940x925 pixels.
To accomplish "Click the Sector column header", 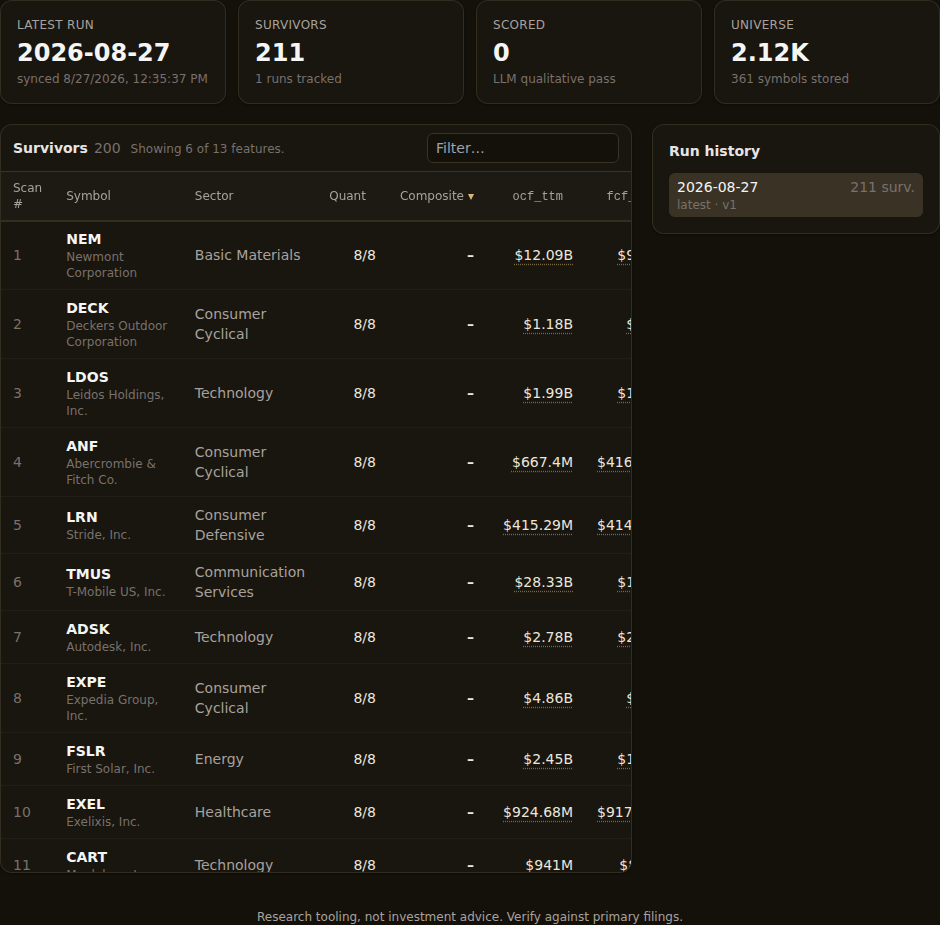I will coord(214,196).
